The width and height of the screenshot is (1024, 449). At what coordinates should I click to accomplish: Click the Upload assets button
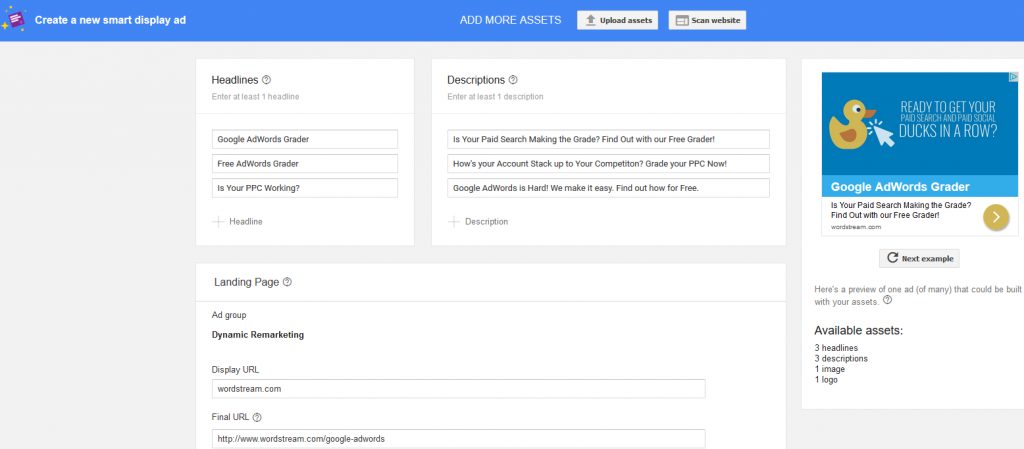(x=617, y=20)
